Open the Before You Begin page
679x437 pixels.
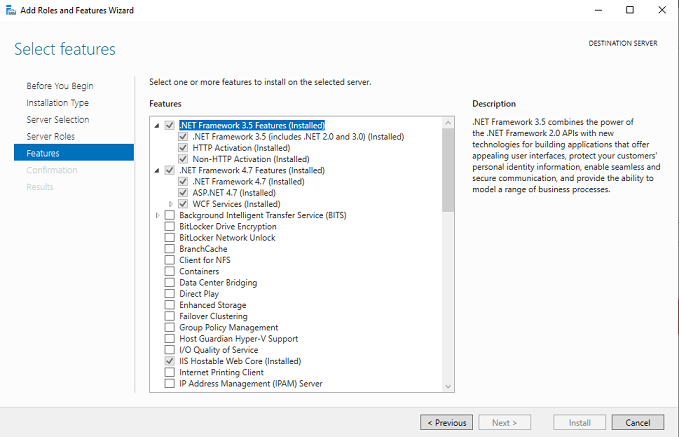click(x=59, y=86)
